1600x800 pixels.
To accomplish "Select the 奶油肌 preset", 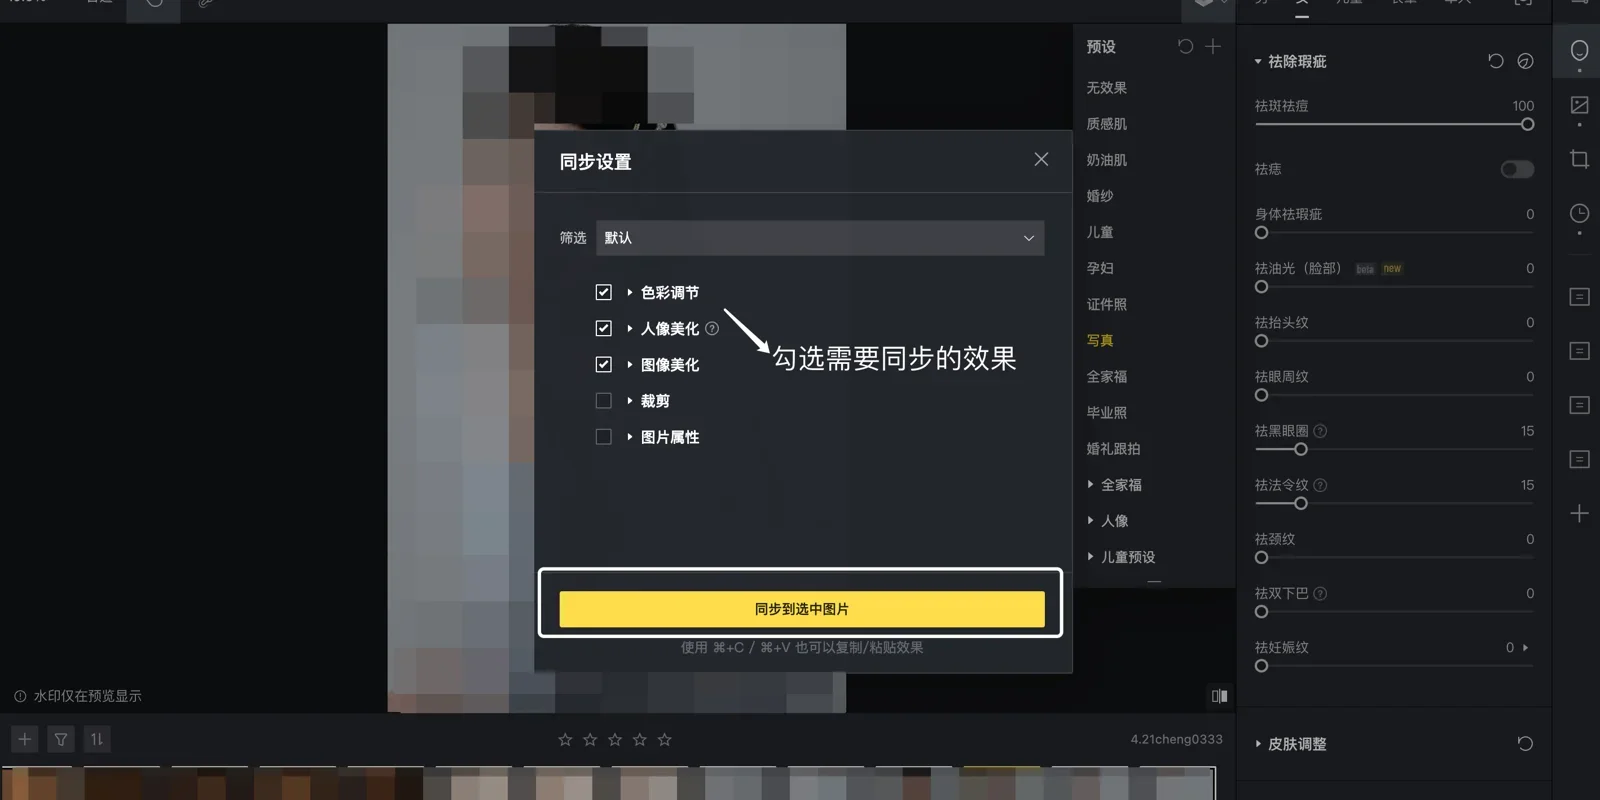I will coord(1106,160).
